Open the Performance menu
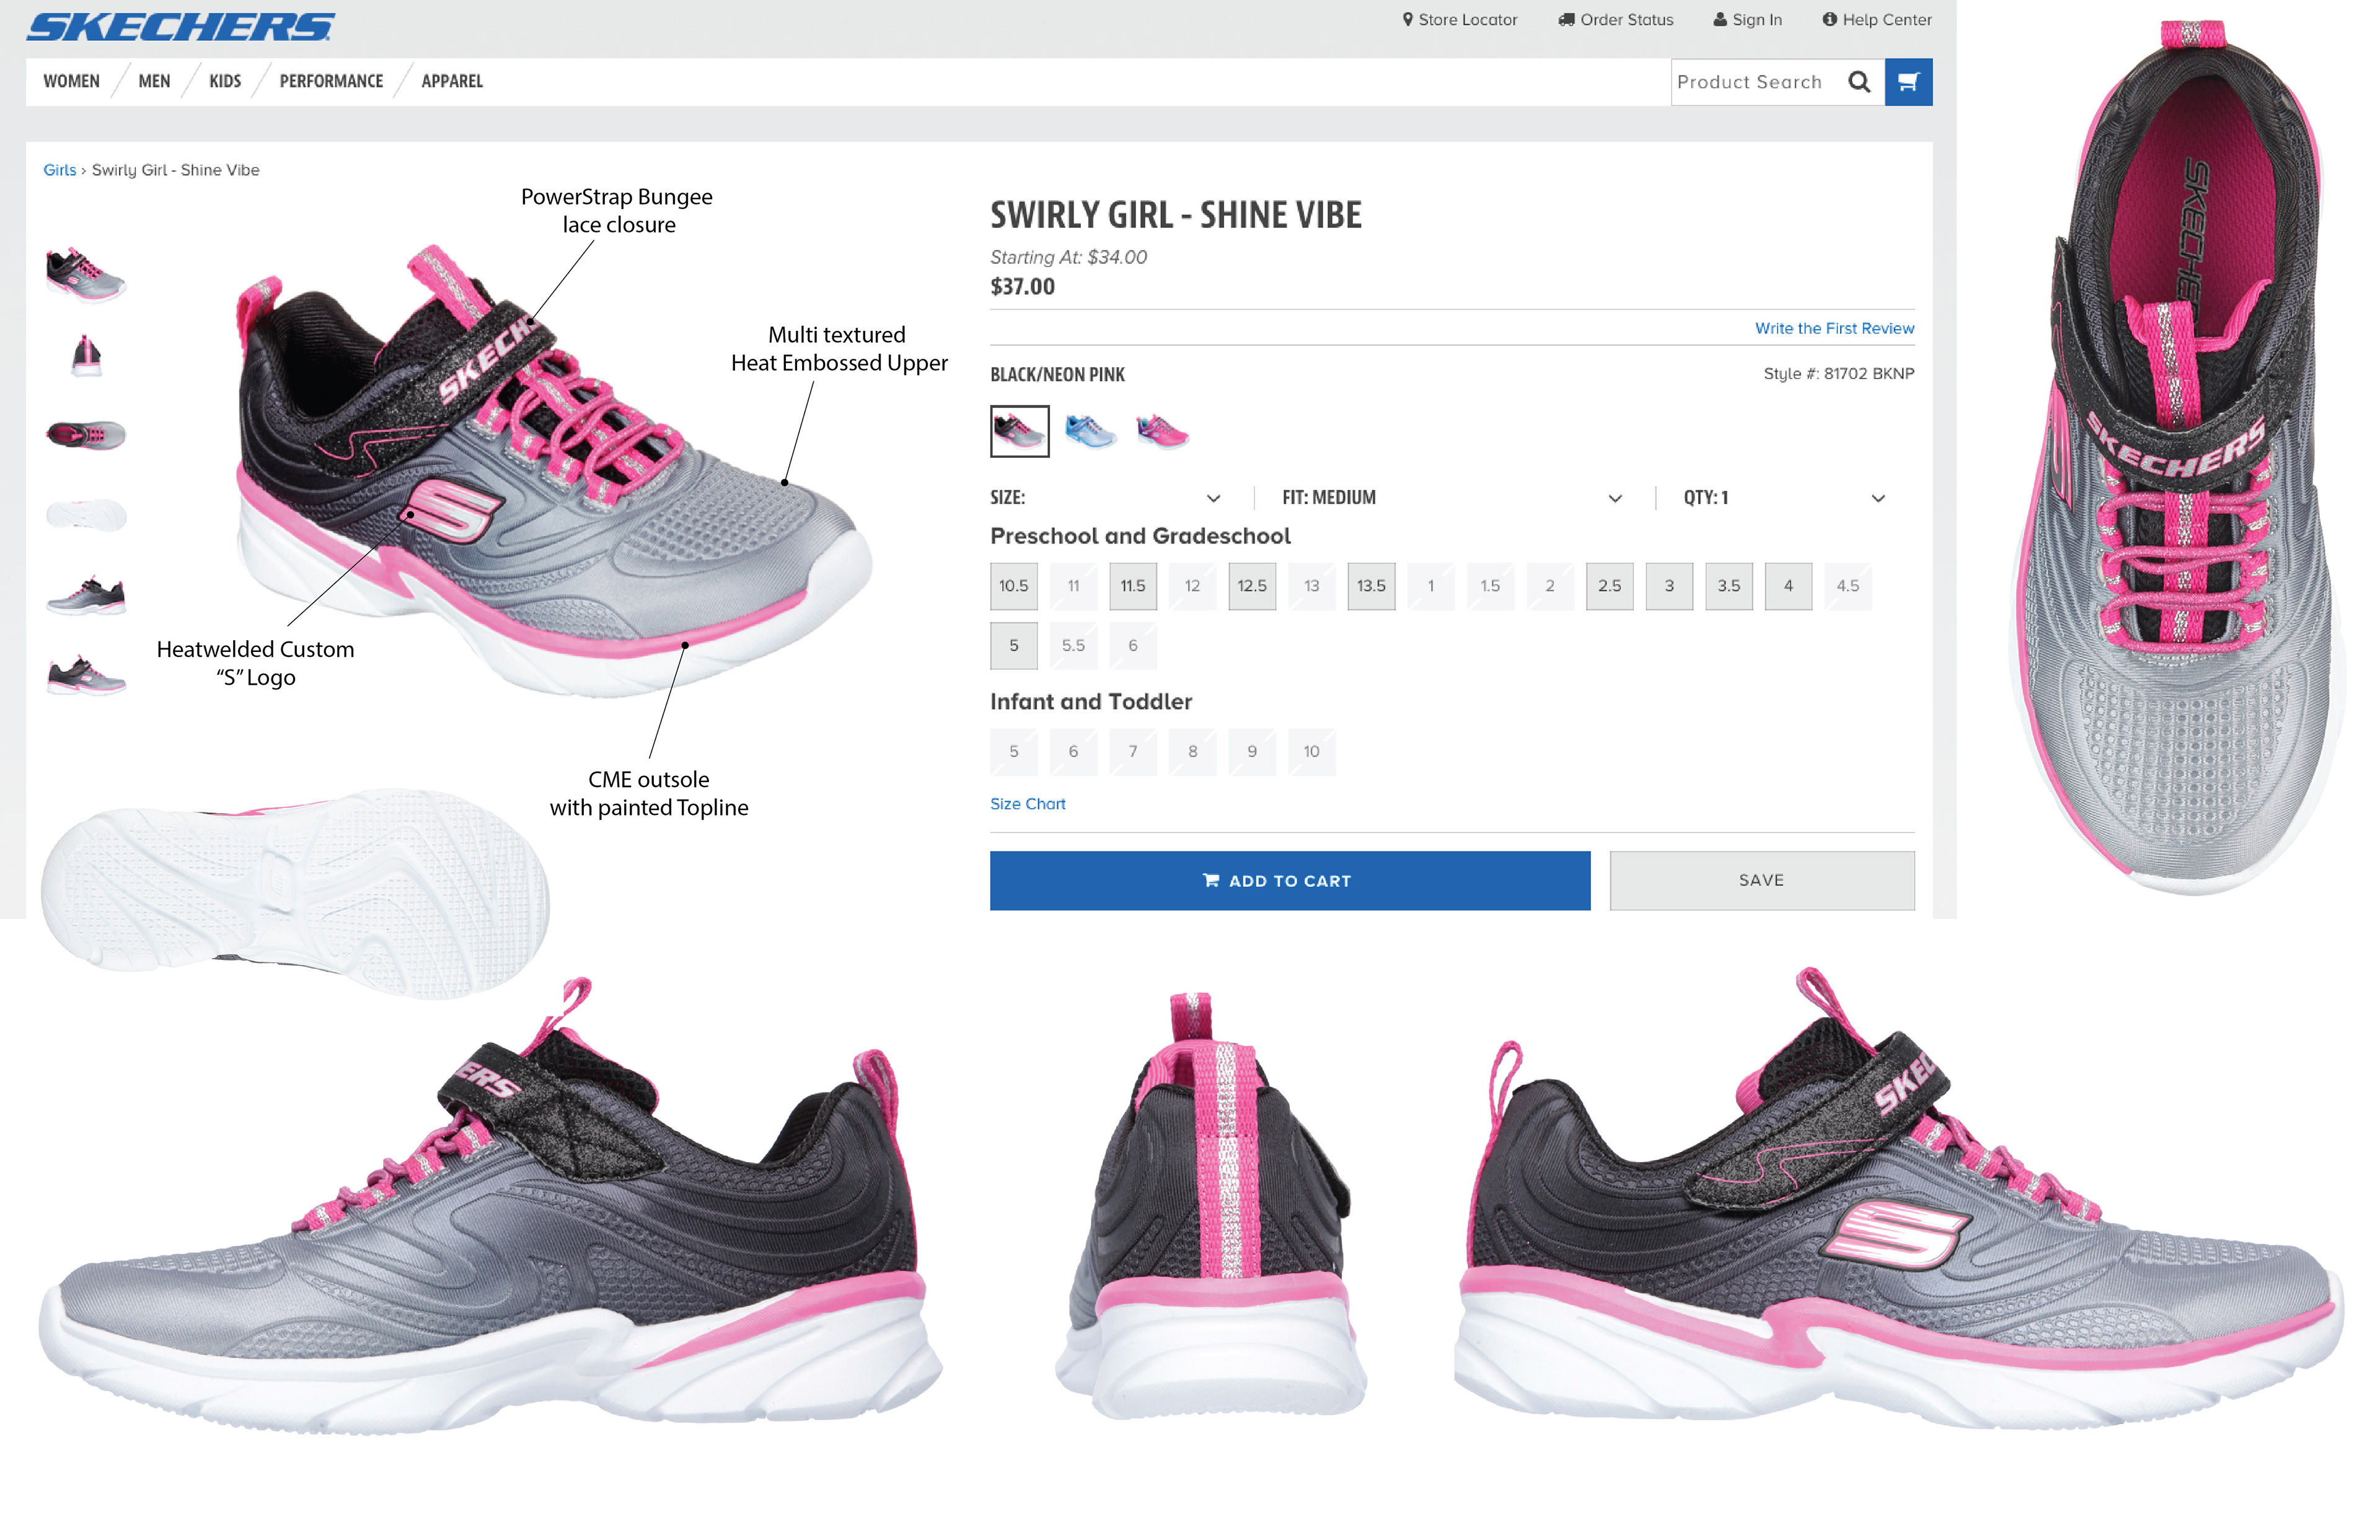Screen dimensions: 2380x1540 pos(331,81)
